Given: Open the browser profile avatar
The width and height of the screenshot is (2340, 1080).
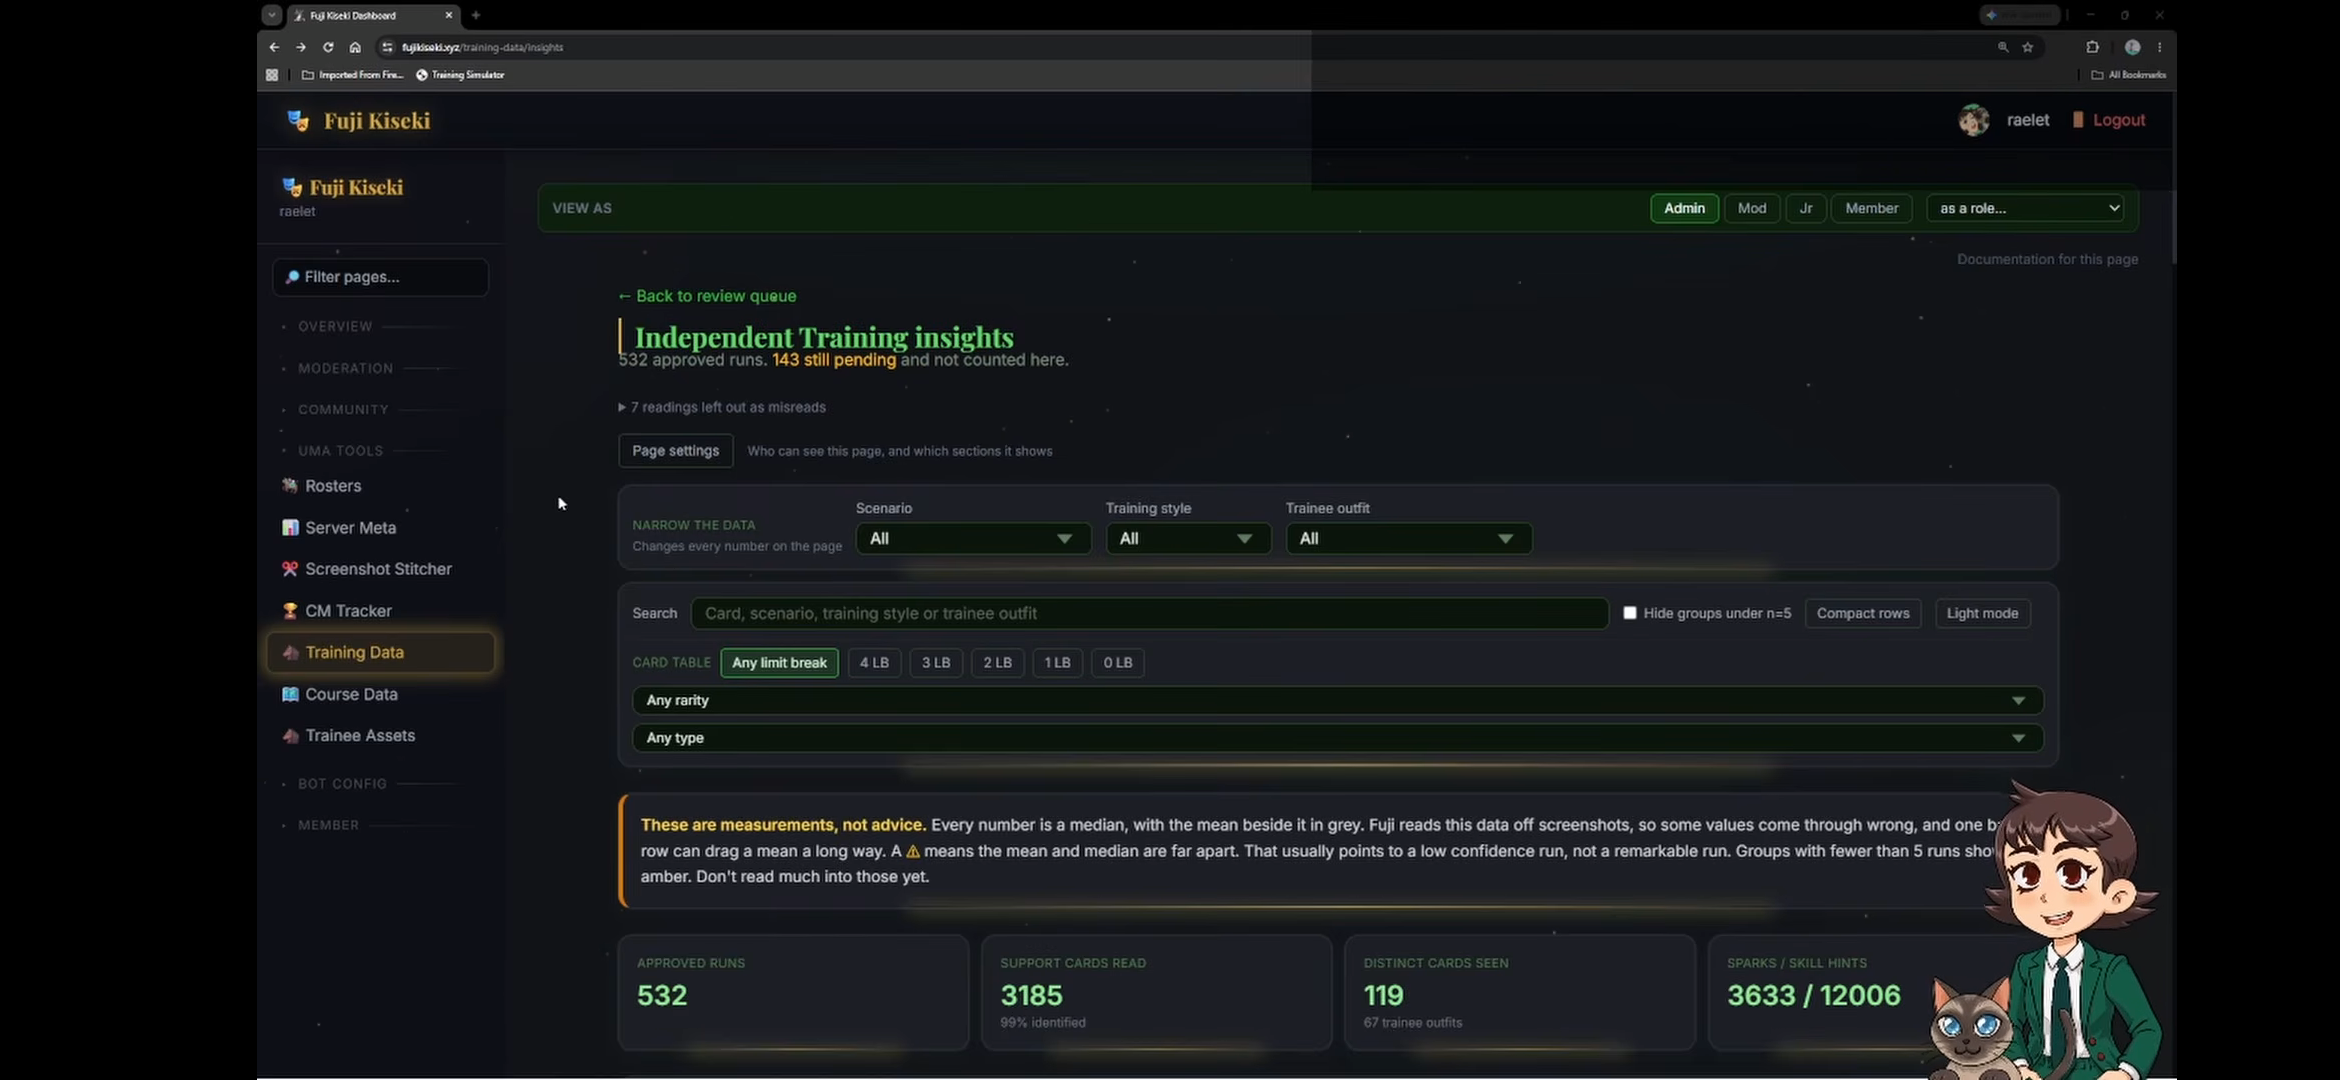Looking at the screenshot, I should tap(2132, 47).
